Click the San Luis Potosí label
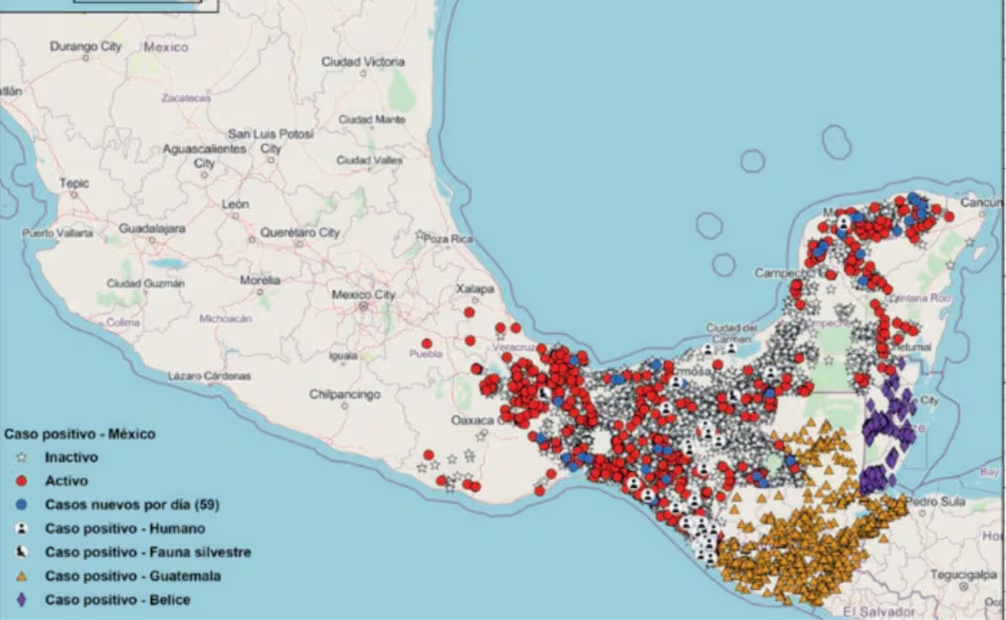Viewport: 1006px width, 620px height. click(270, 134)
